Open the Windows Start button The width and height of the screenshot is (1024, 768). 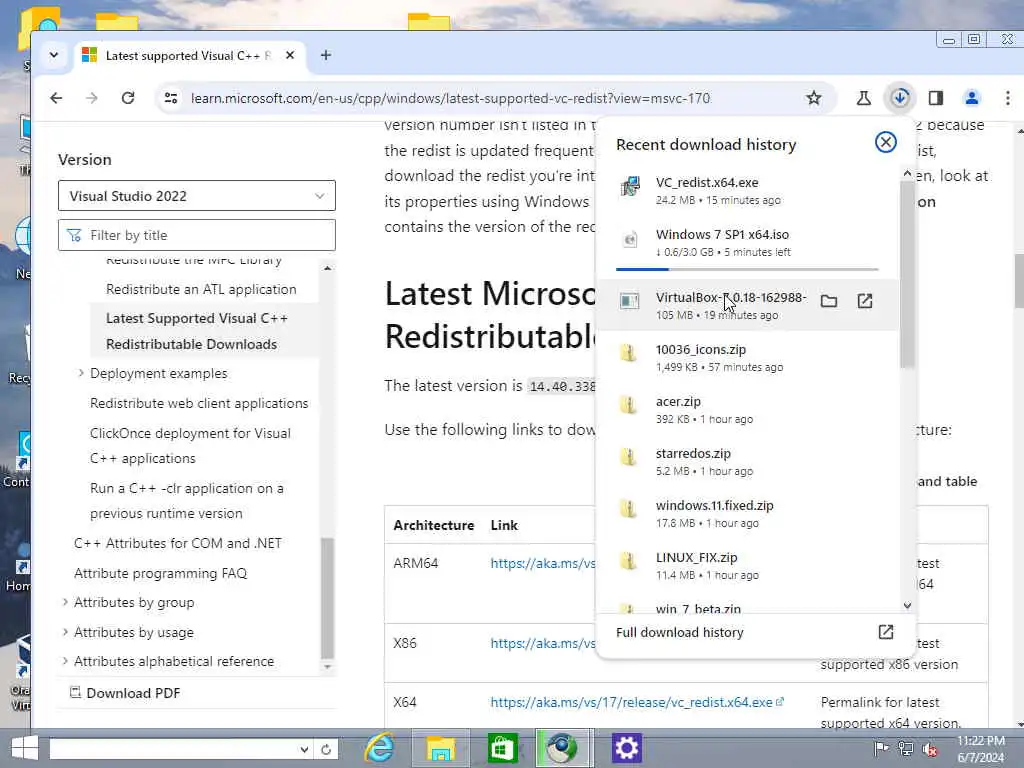[x=24, y=748]
